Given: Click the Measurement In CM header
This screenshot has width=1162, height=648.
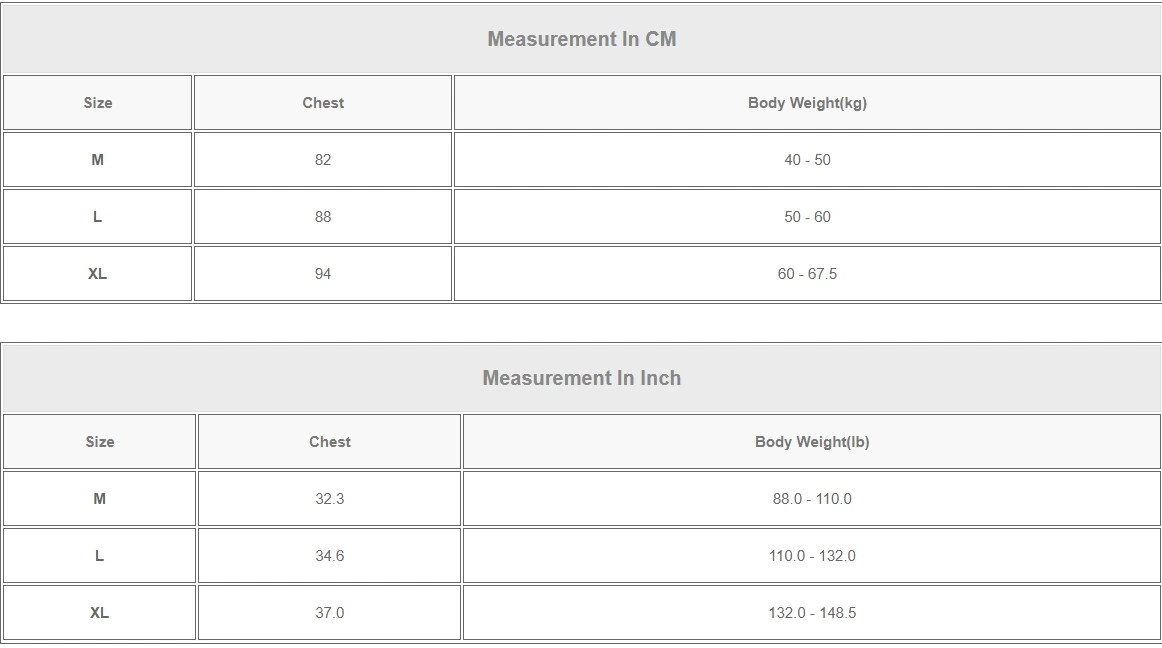Looking at the screenshot, I should 581,39.
